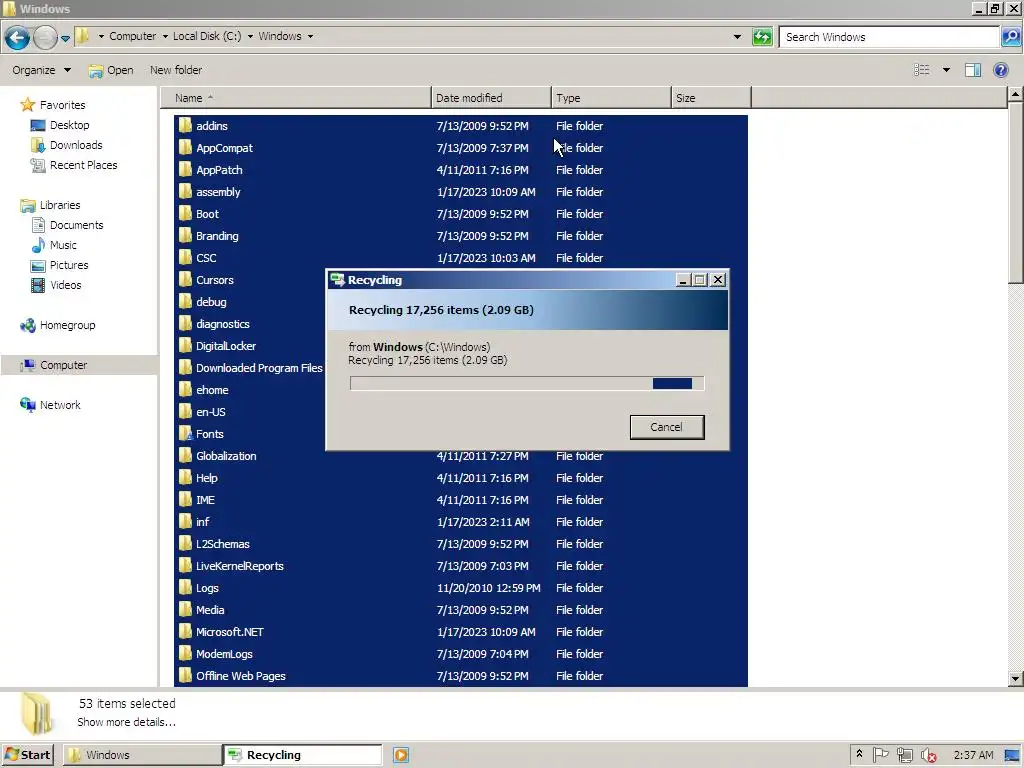1024x768 pixels.
Task: Click the Search Windows field
Action: point(889,37)
